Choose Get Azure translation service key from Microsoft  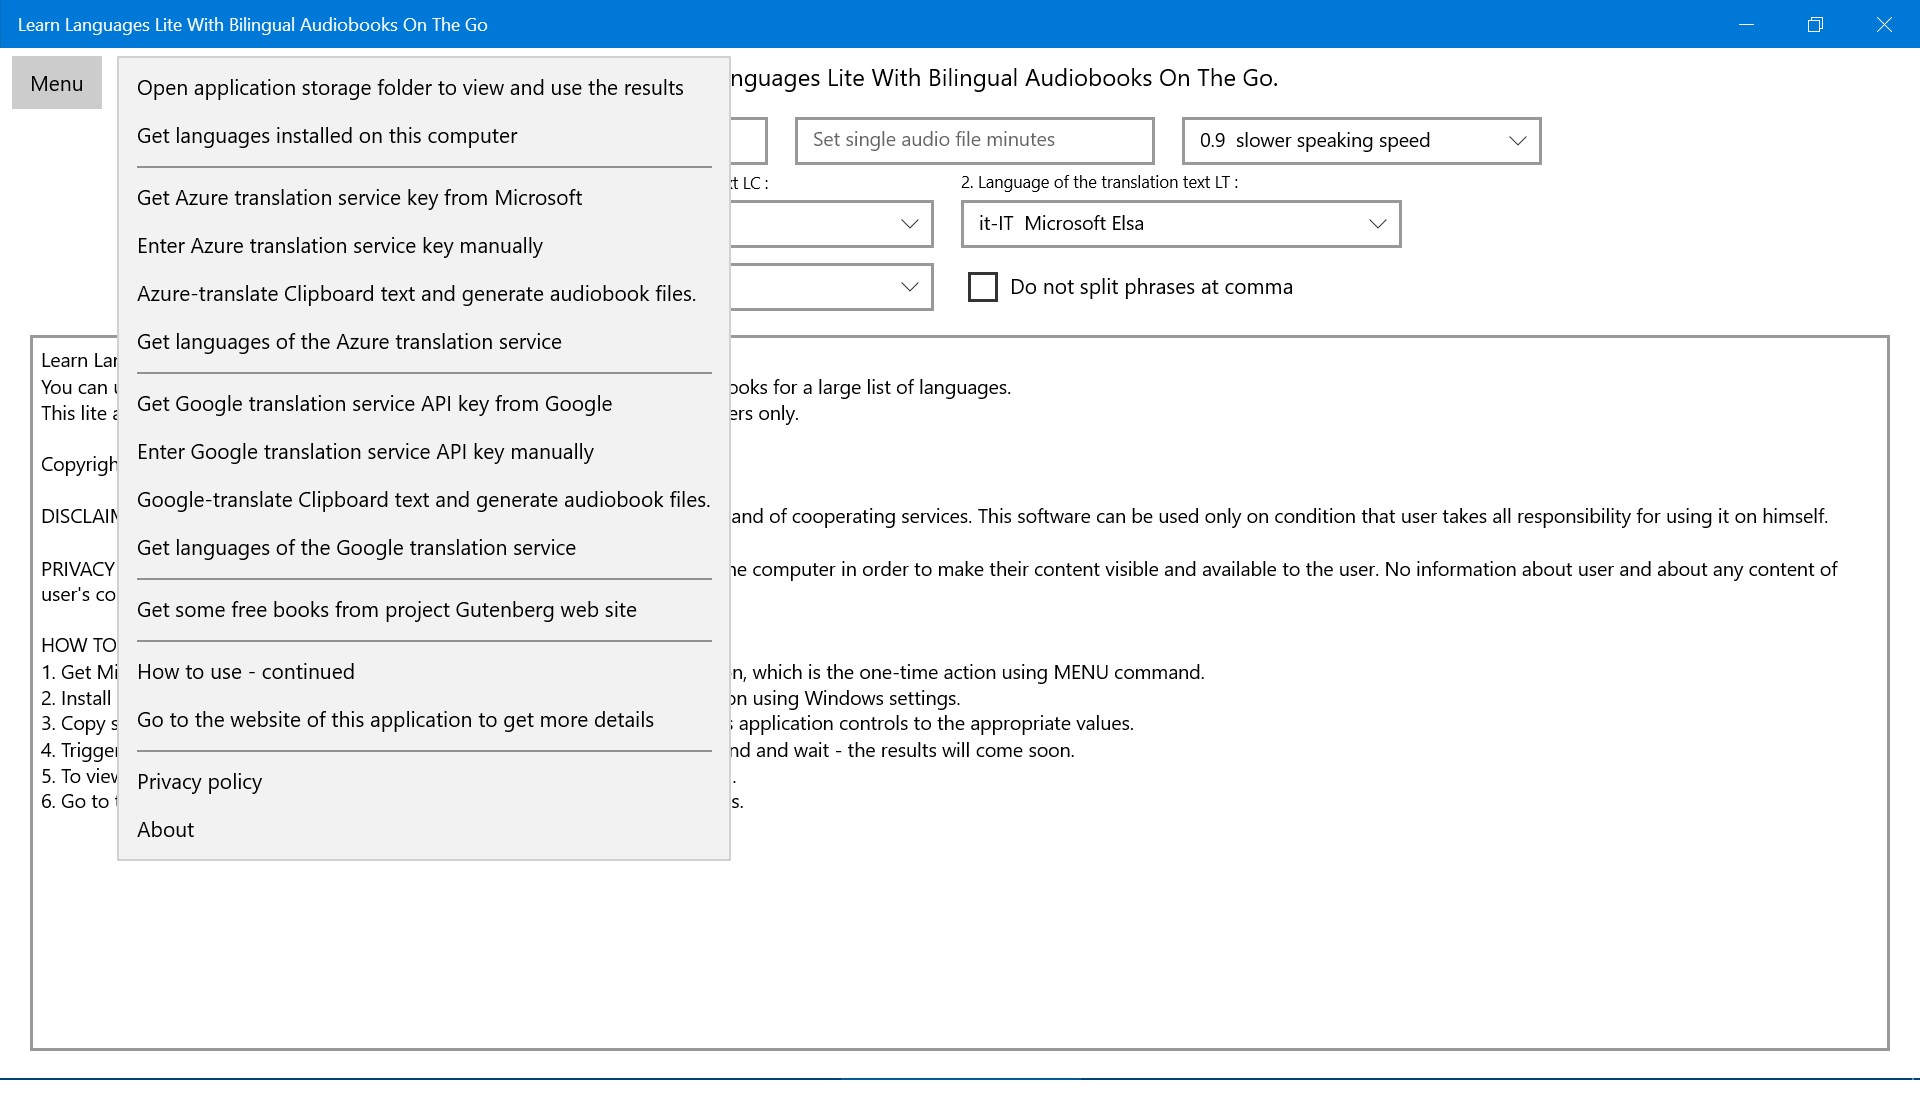click(x=359, y=198)
